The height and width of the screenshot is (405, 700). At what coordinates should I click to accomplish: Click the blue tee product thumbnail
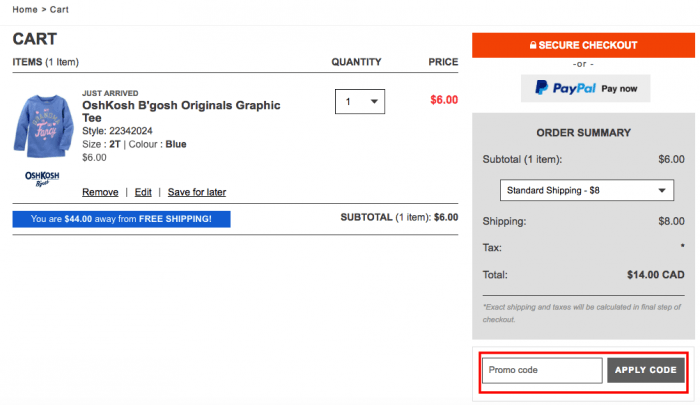(x=43, y=126)
